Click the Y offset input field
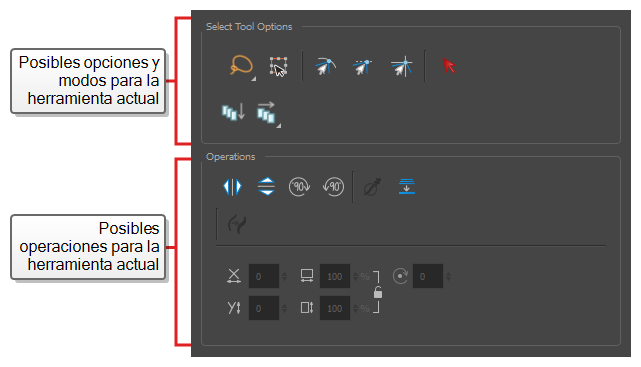 click(x=264, y=308)
